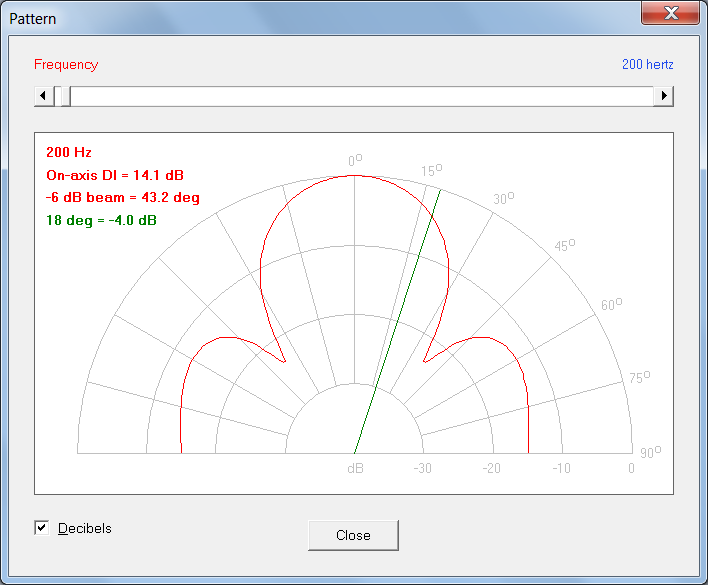Click the 45° angle label

(565, 245)
